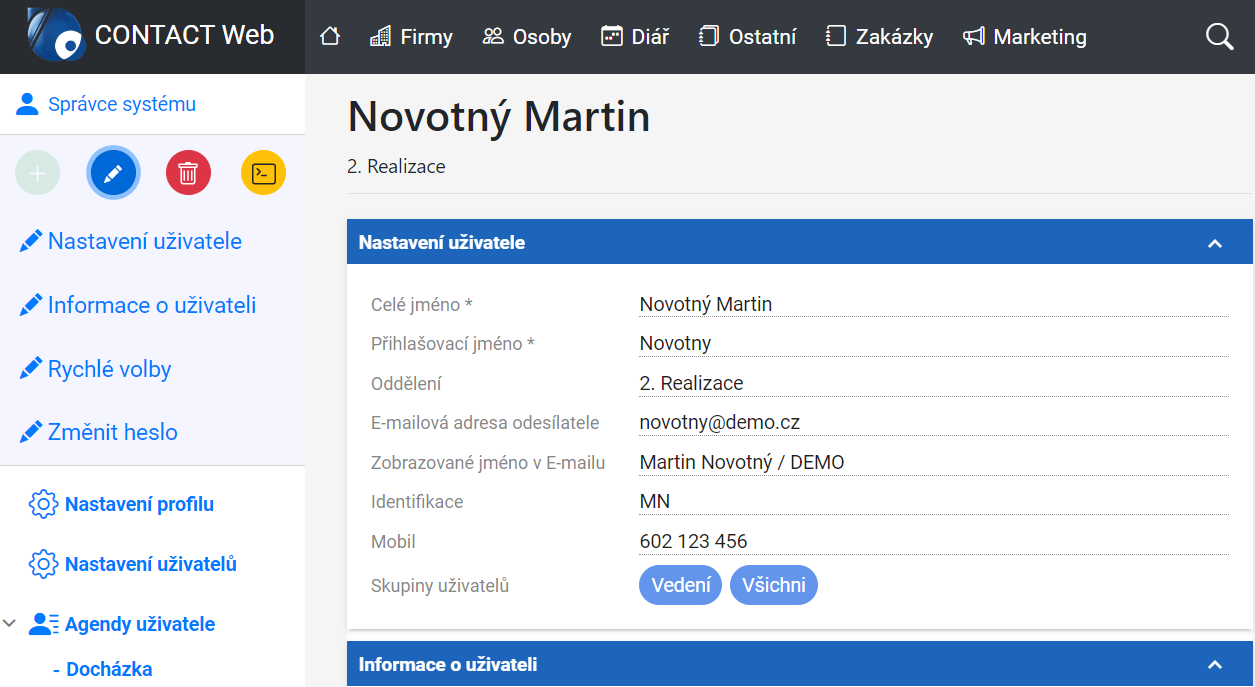Click the gear icon beside Nastavení uživatelů
Viewport: 1255px width, 687px height.
point(43,564)
